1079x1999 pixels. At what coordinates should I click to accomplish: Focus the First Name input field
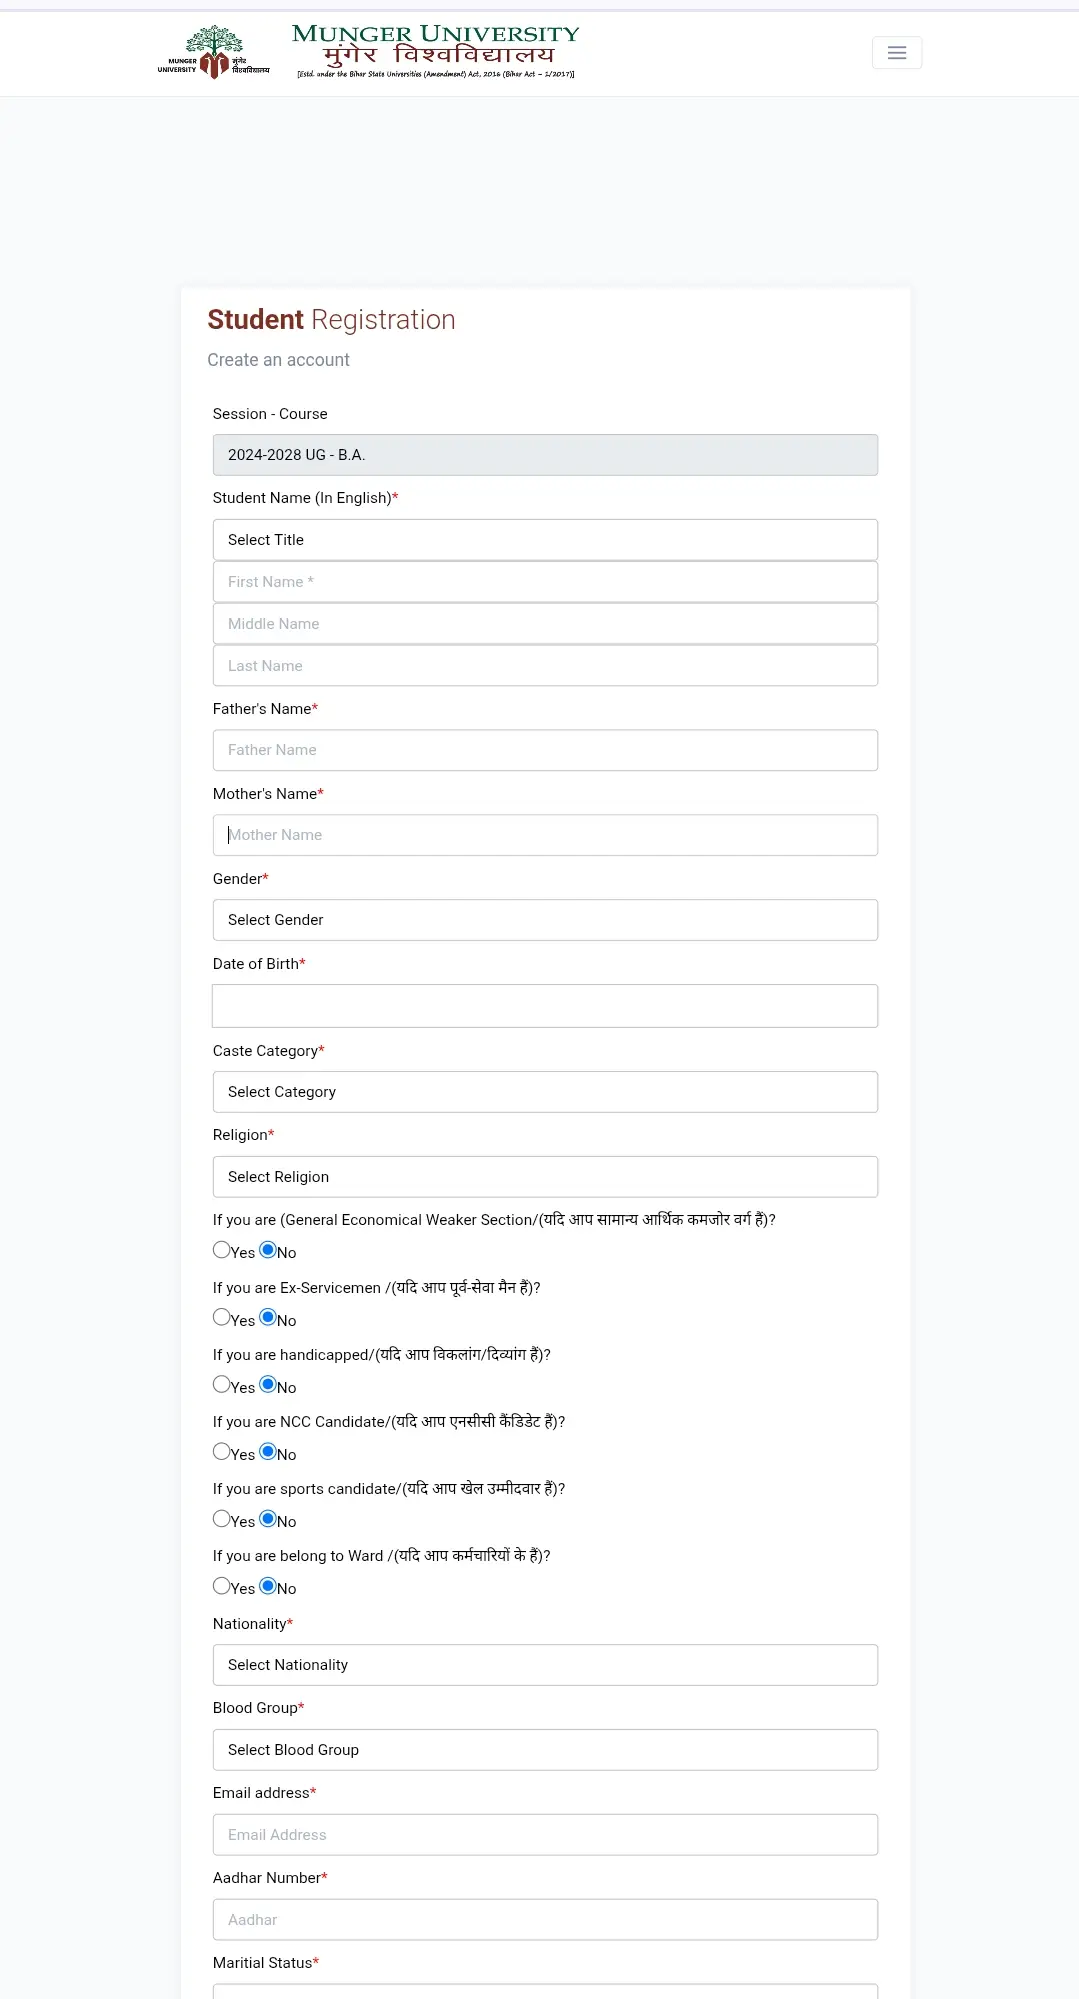(x=545, y=582)
